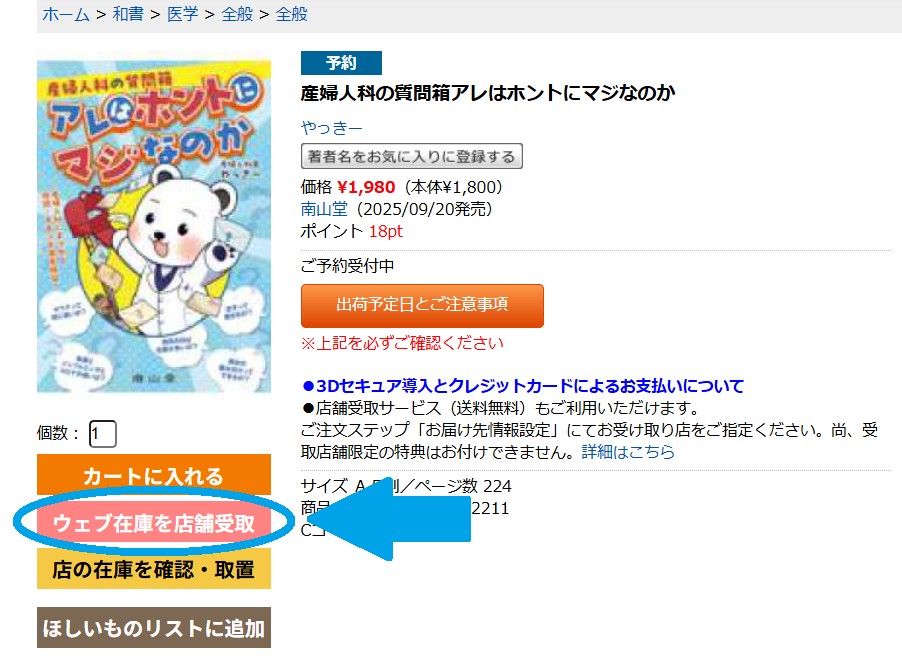
Task: Click ウェブ在庫を店舗受取 pink button
Action: [x=154, y=523]
